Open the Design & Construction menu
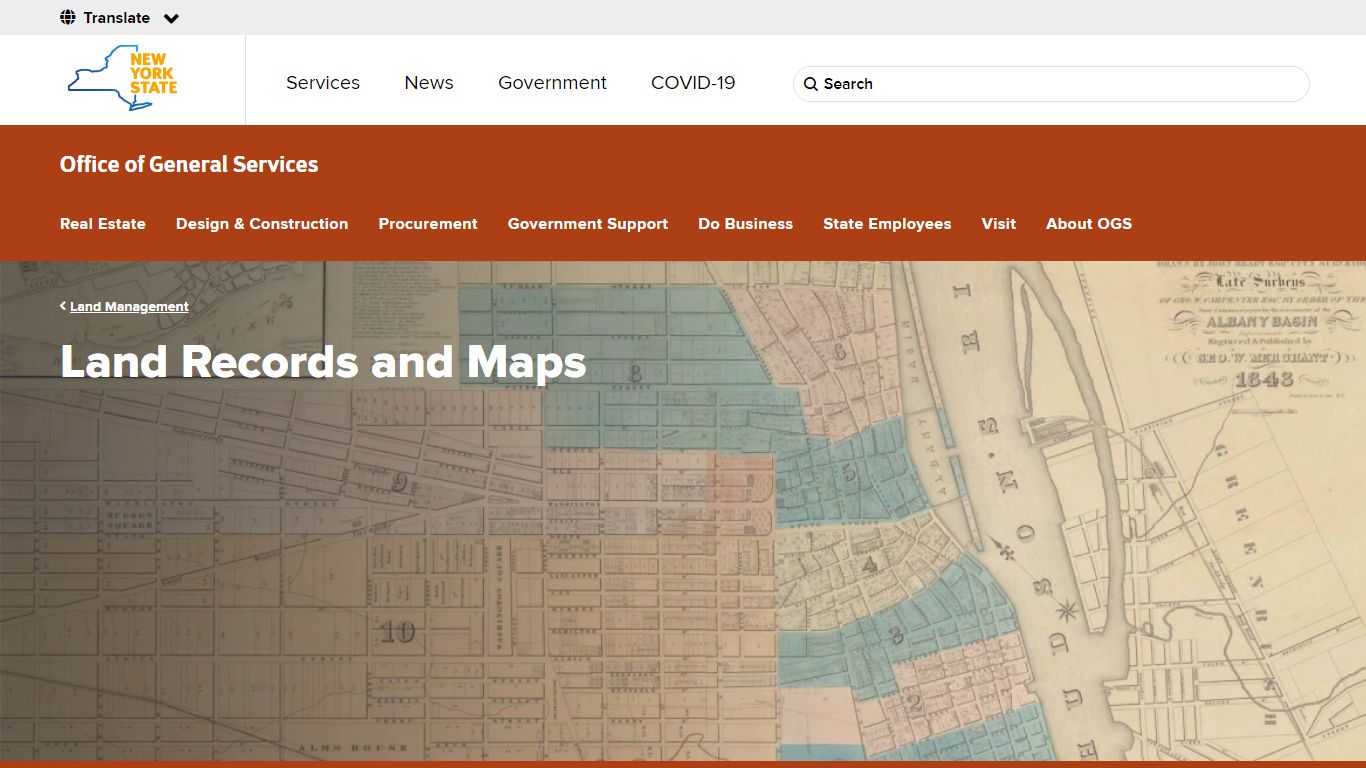This screenshot has height=768, width=1366. pyautogui.click(x=262, y=224)
